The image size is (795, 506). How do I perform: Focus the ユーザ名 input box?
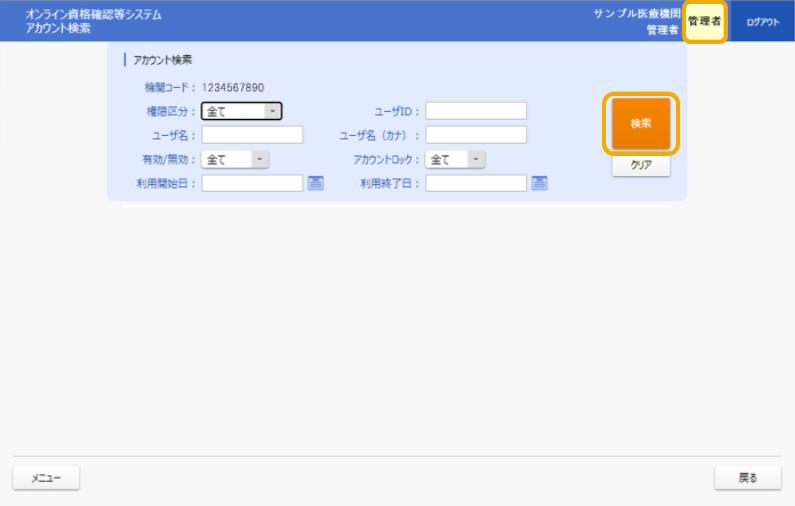[252, 135]
